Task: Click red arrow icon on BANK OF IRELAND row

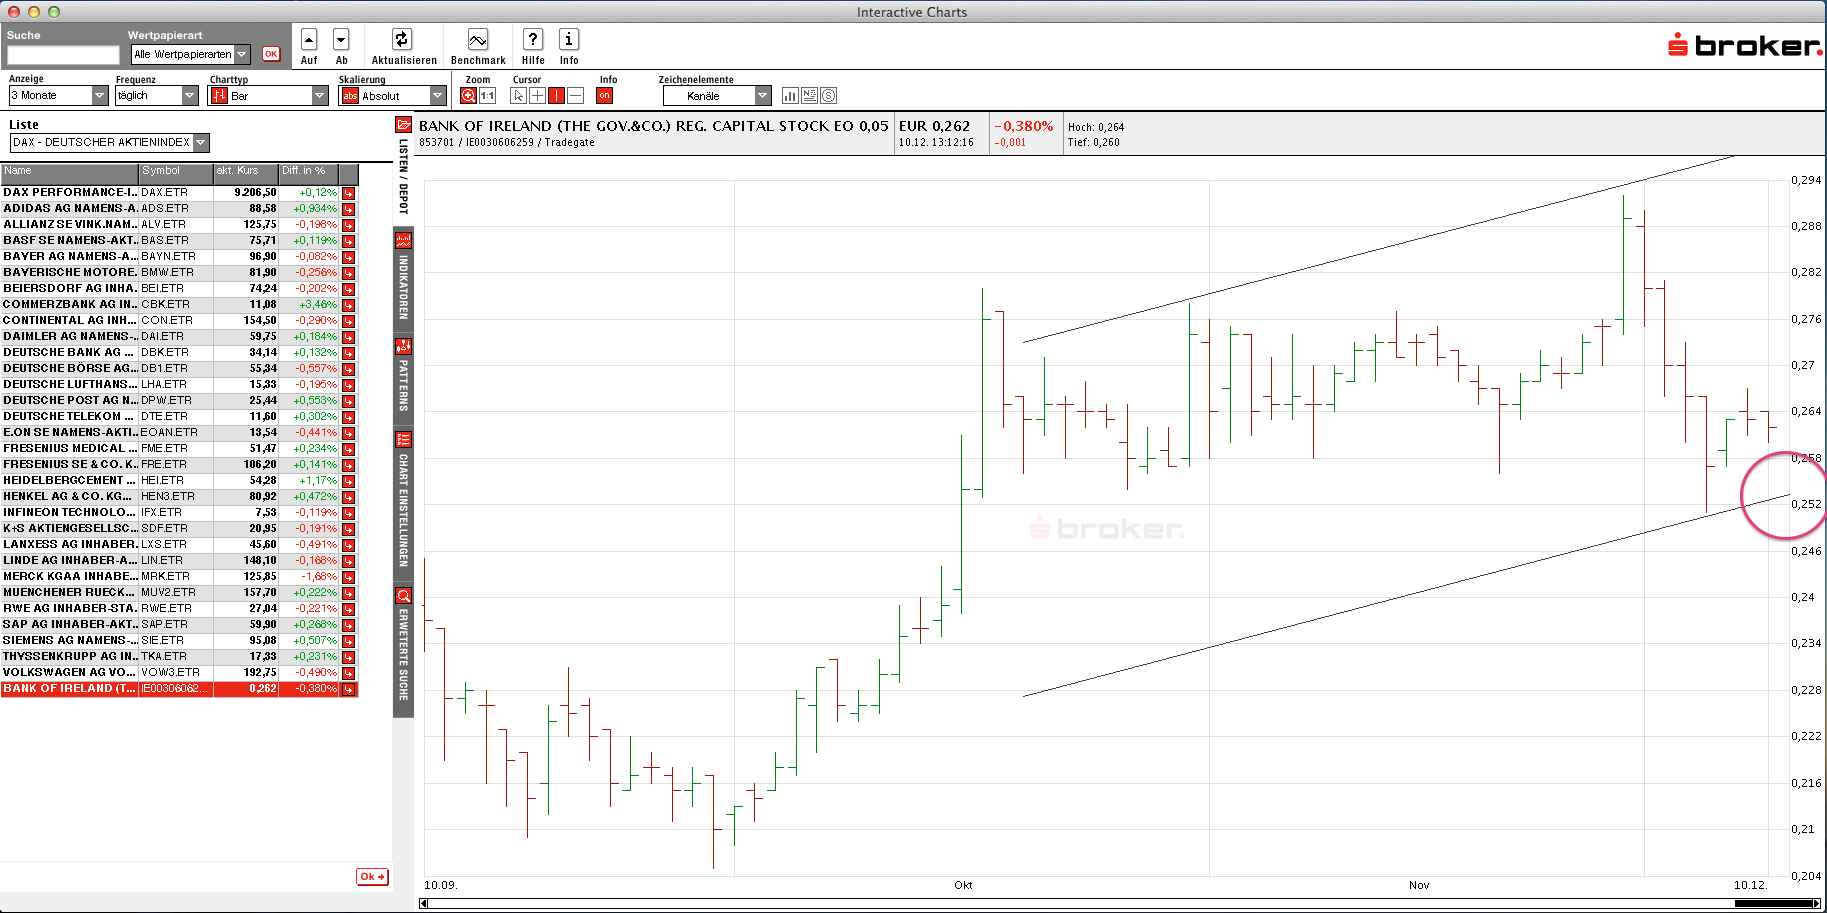Action: (348, 689)
